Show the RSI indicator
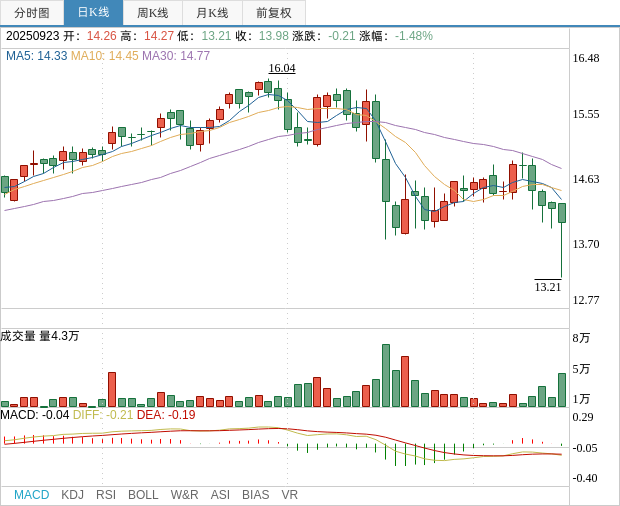Viewport: 620px width, 506px height. [106, 495]
